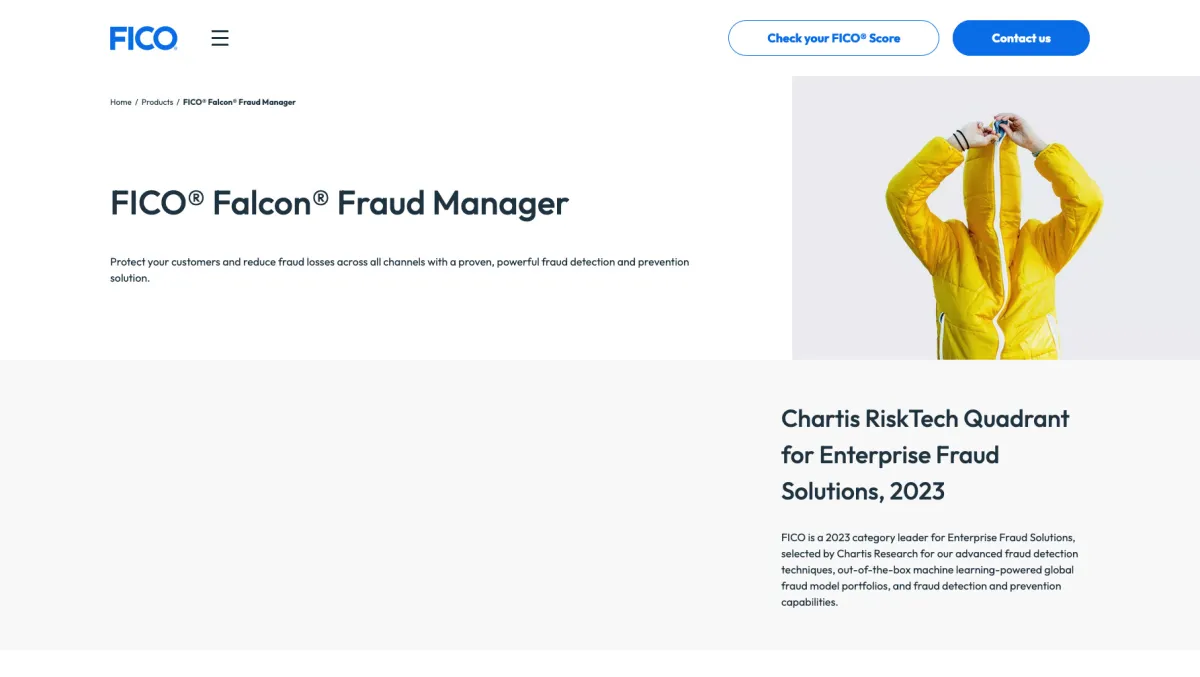The image size is (1200, 677).
Task: Go to Home in the breadcrumb
Action: [x=121, y=102]
